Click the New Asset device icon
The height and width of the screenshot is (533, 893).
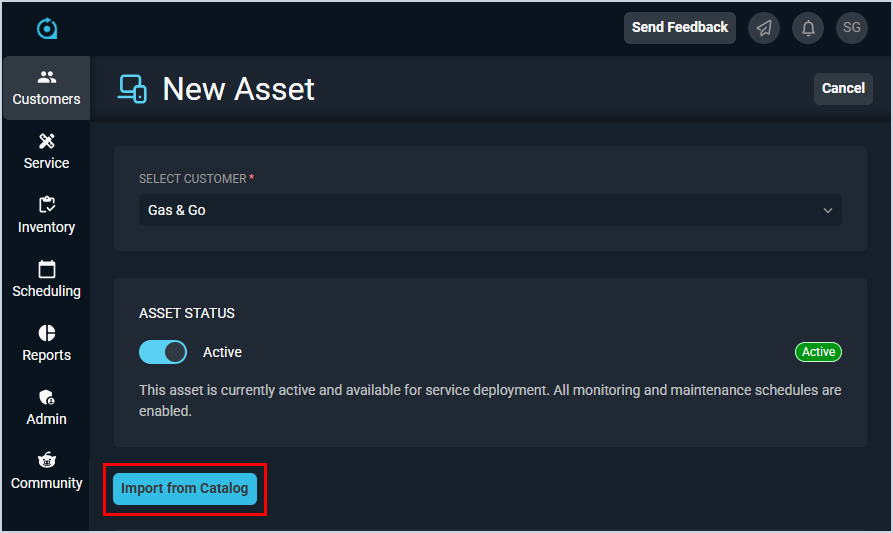(132, 89)
